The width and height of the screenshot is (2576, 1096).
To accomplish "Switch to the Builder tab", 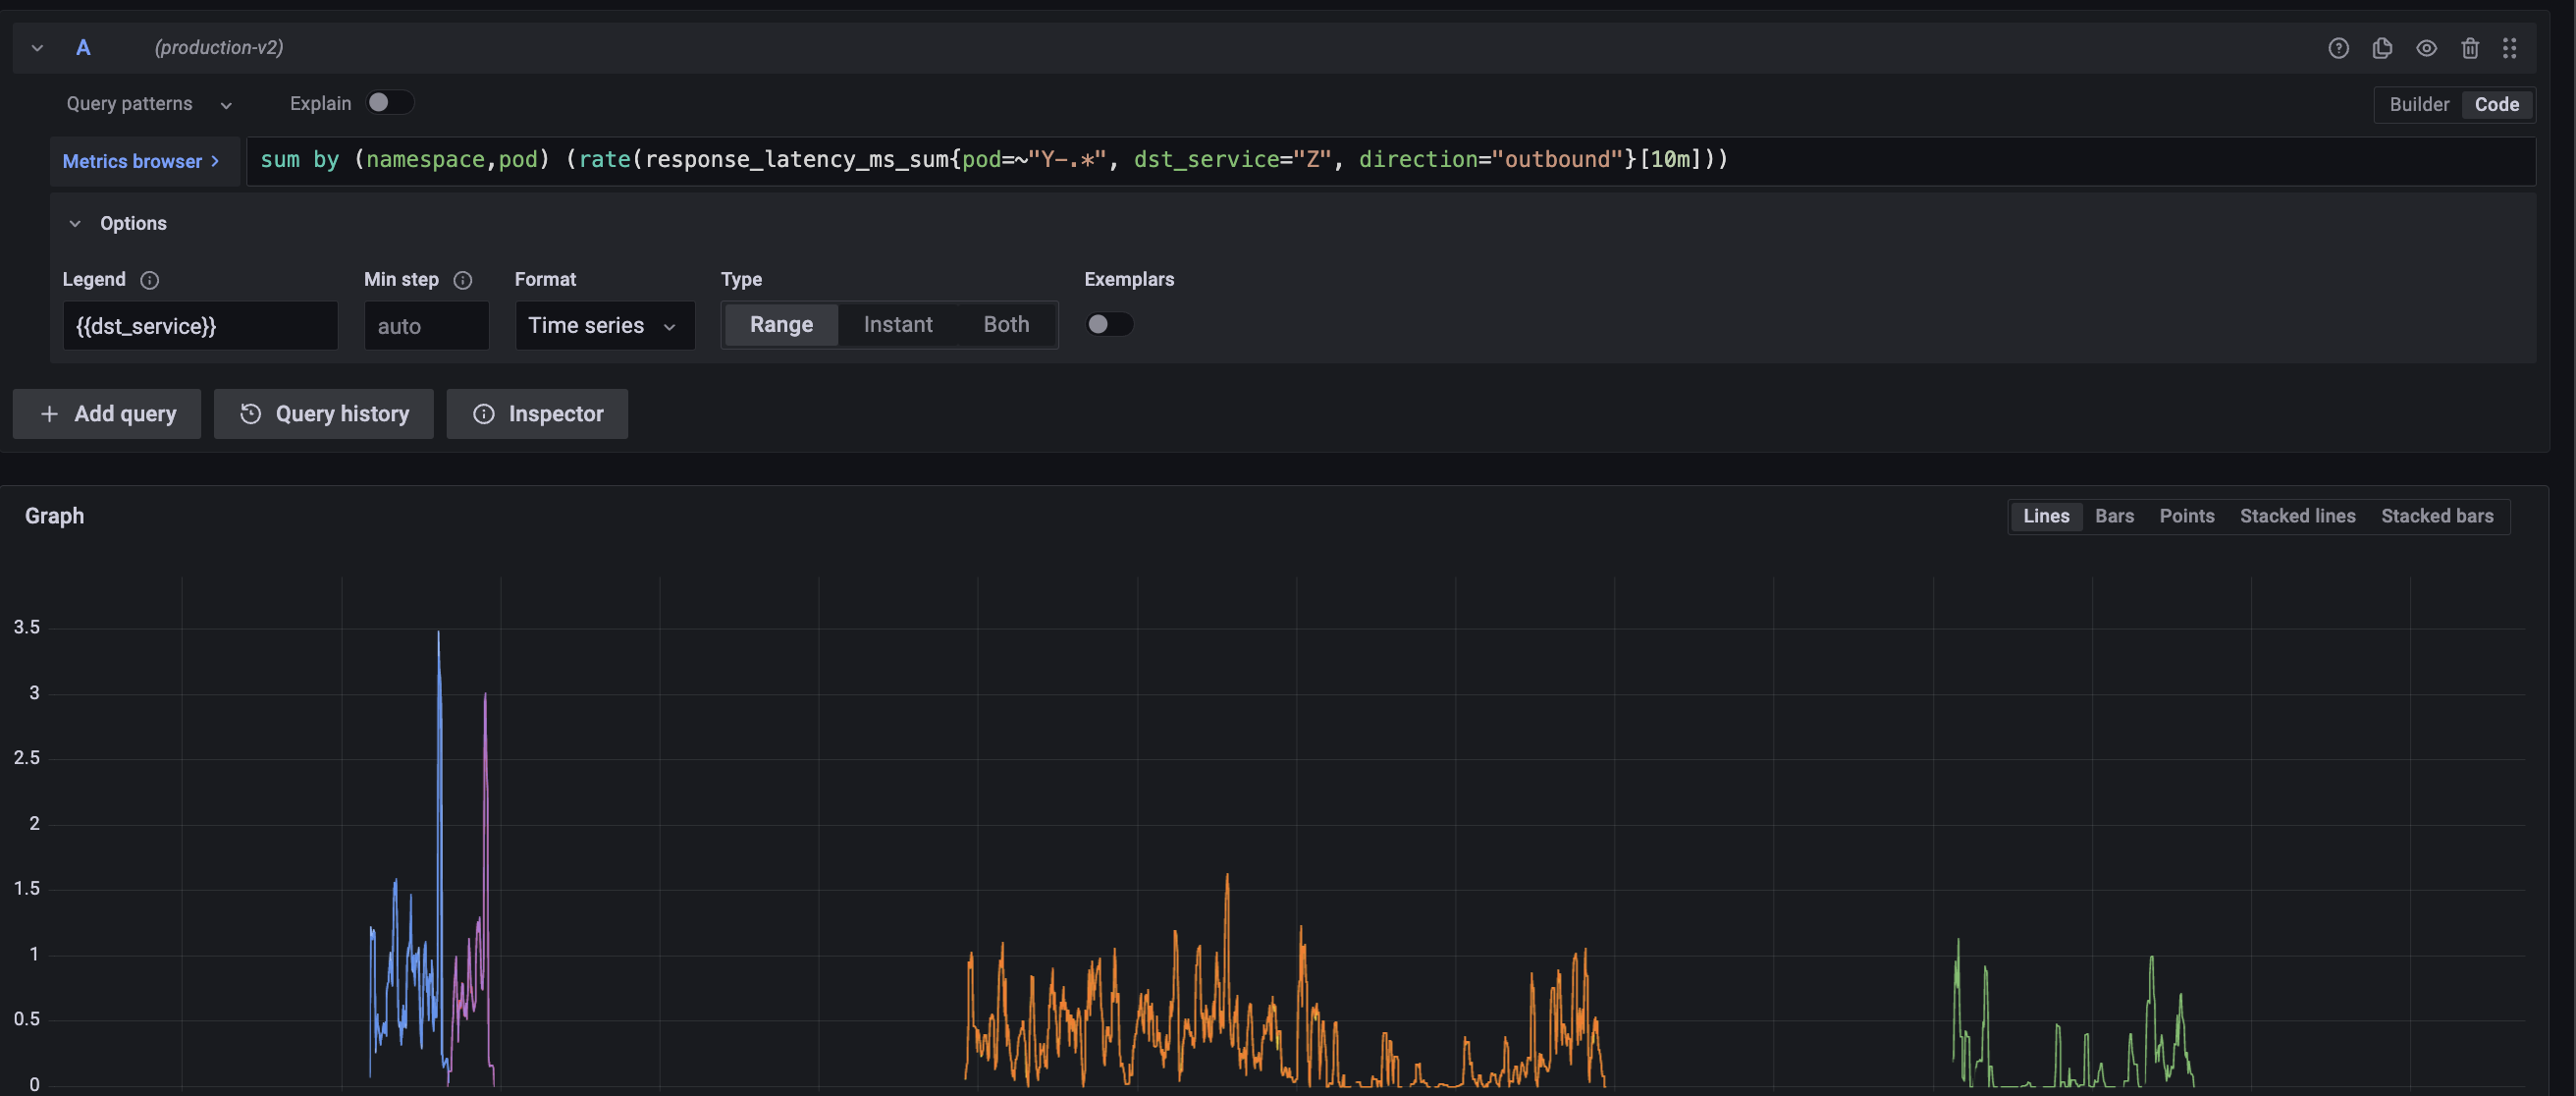I will 2419,104.
